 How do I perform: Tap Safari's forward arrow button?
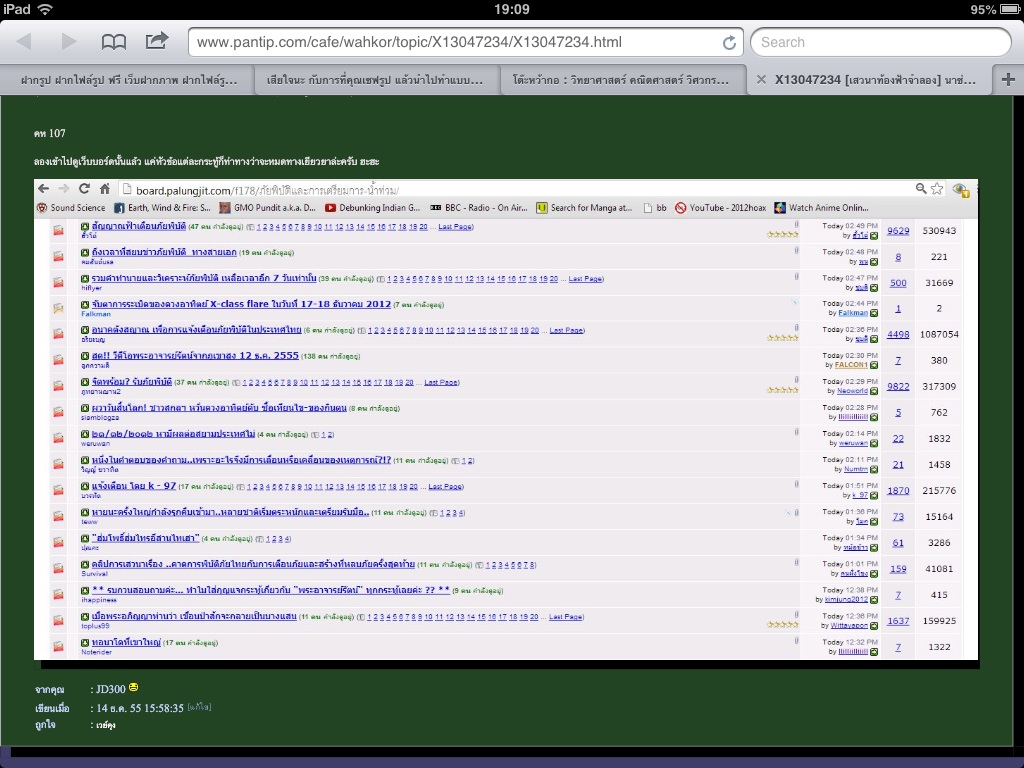pyautogui.click(x=69, y=42)
